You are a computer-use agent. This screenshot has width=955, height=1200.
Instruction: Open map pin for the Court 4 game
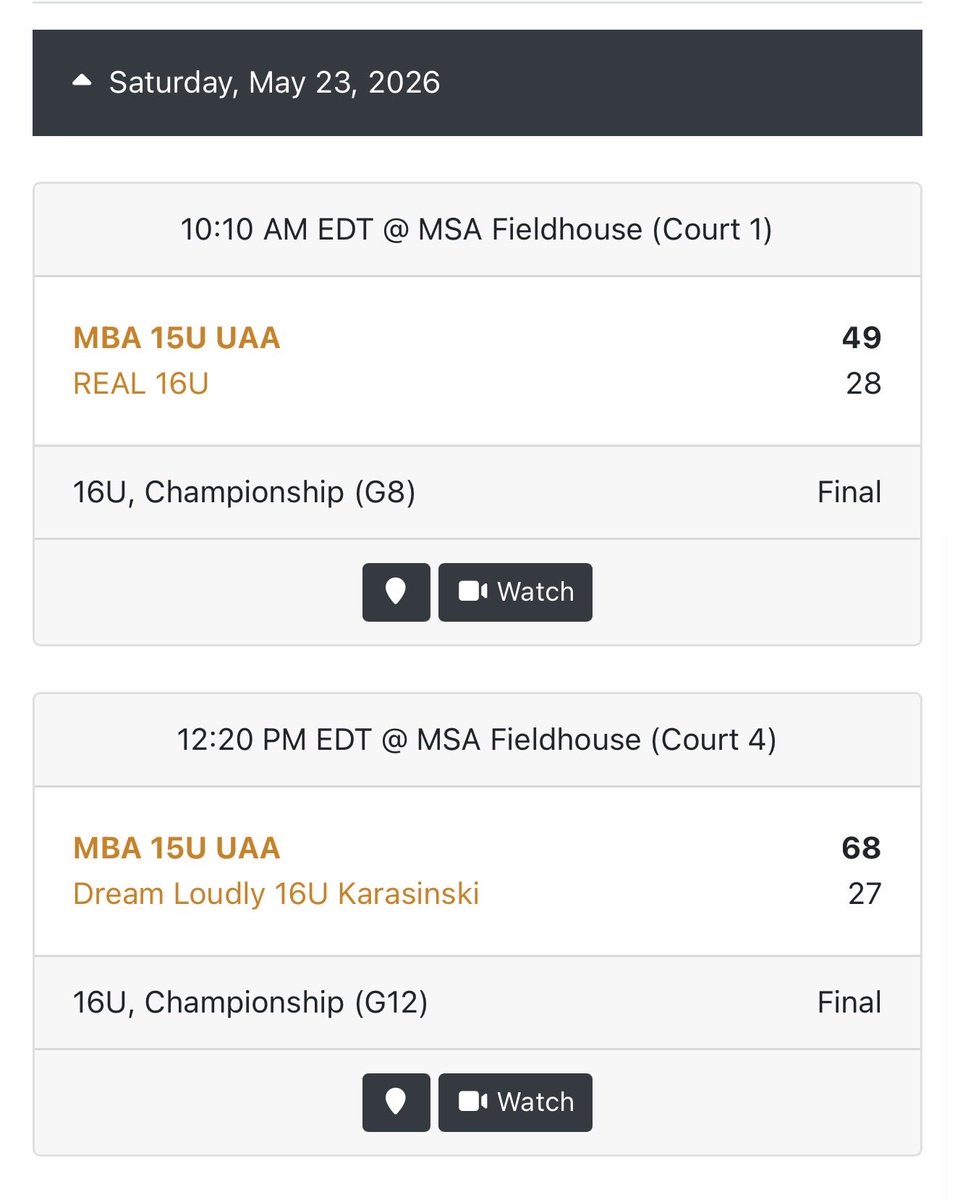[396, 1102]
